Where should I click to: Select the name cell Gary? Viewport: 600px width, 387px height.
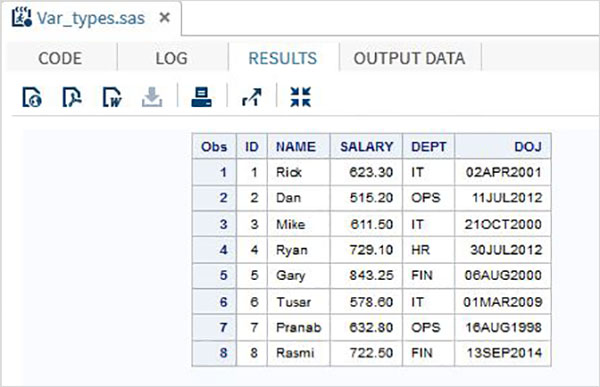tap(298, 276)
